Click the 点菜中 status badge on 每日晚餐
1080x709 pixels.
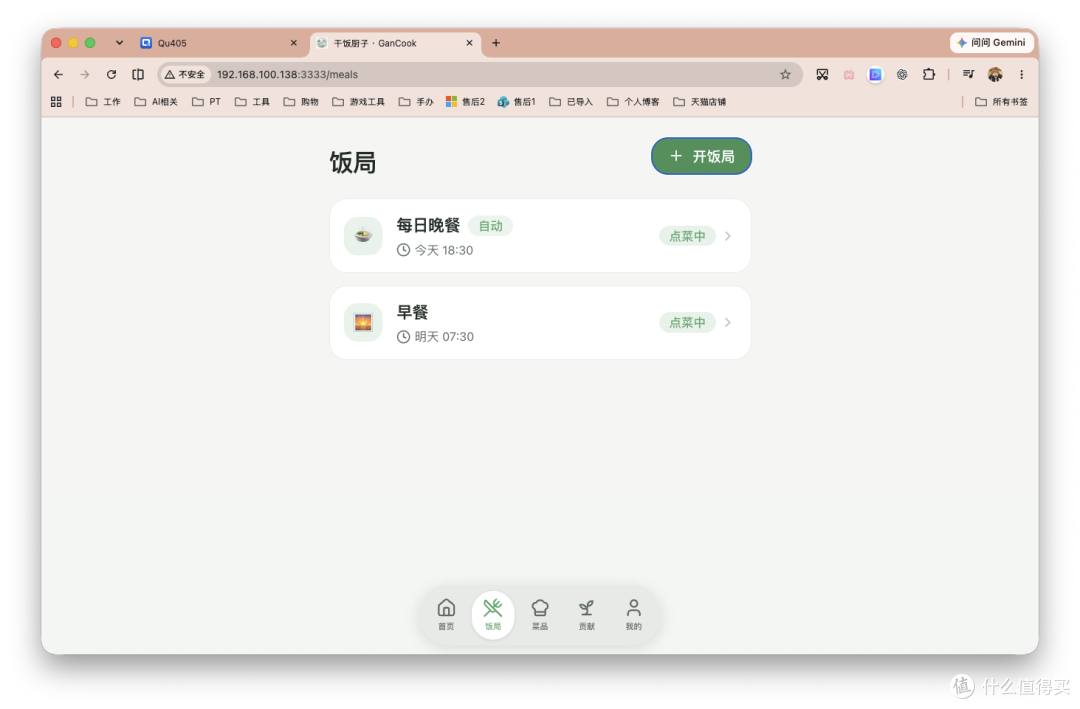tap(687, 236)
